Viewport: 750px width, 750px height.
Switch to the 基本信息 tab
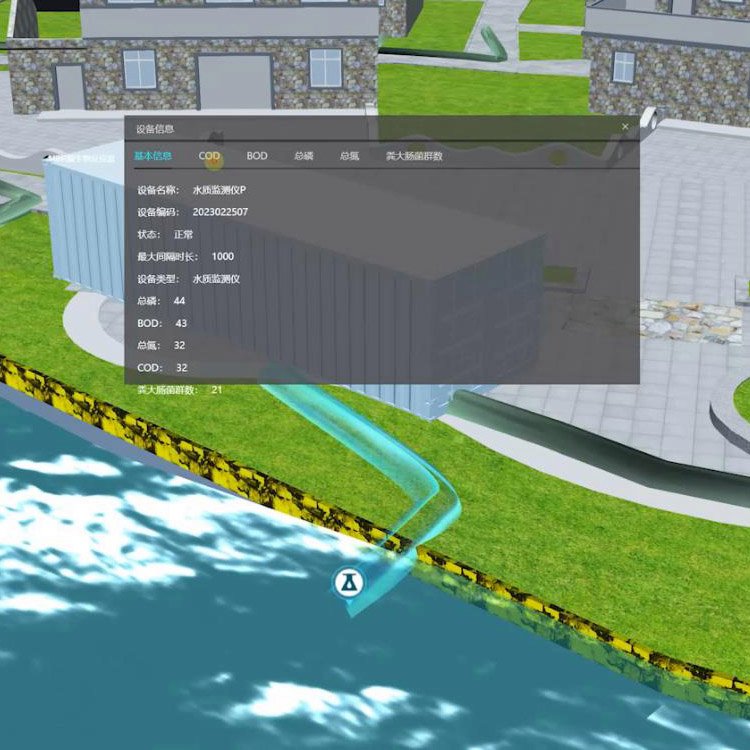click(x=153, y=156)
